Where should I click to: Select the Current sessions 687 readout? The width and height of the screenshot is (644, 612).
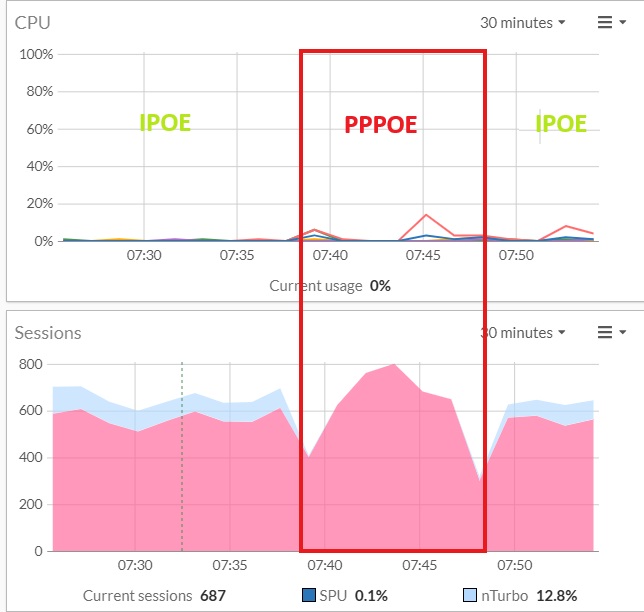(154, 595)
